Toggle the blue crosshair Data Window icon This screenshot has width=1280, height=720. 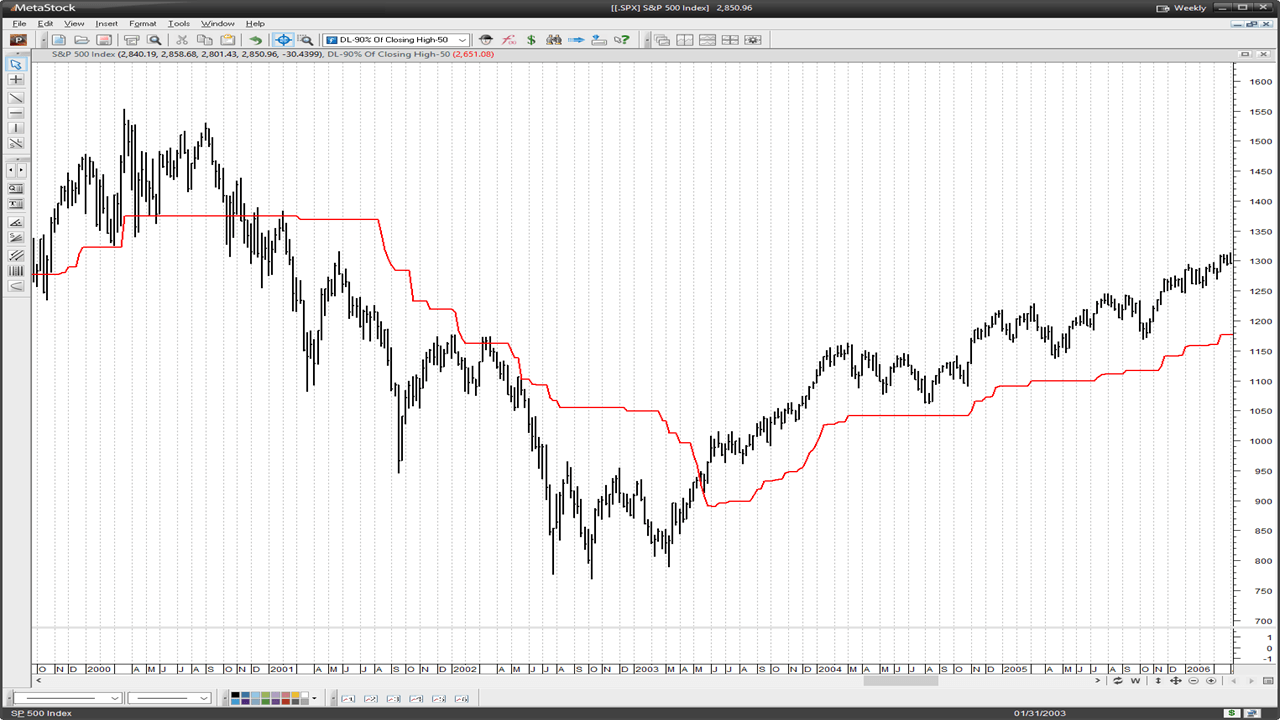[283, 40]
